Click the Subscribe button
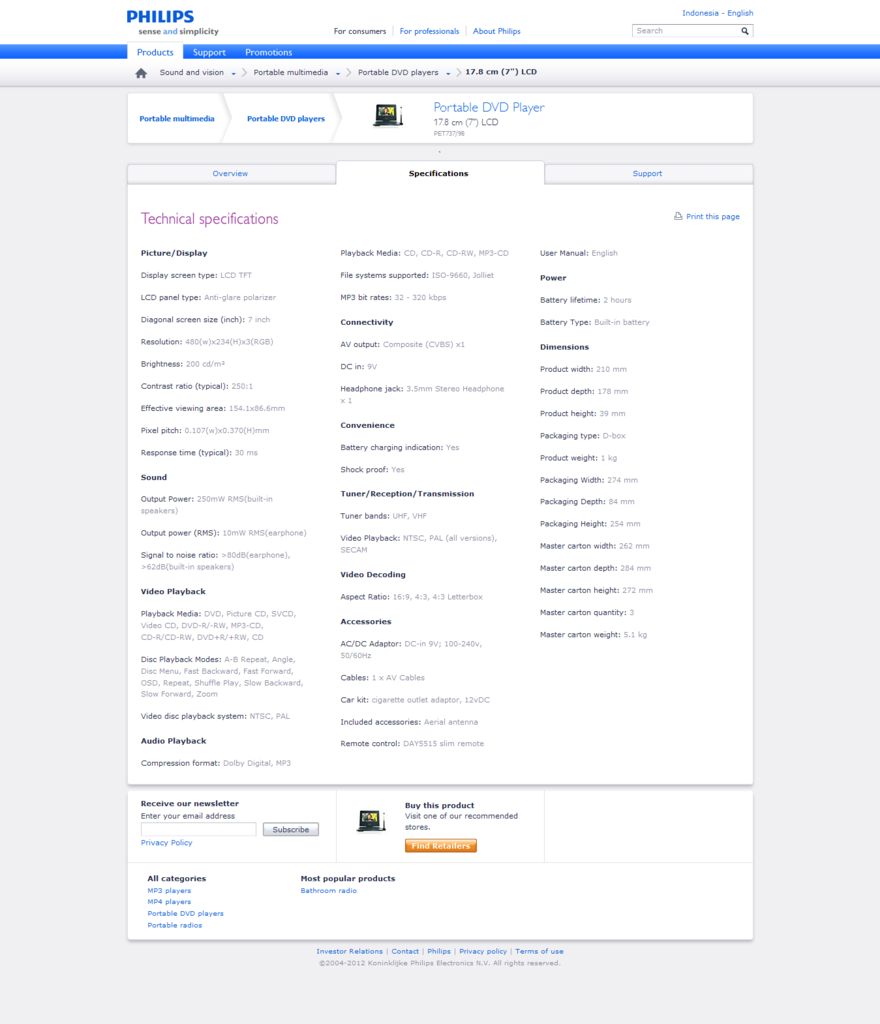Viewport: 880px width, 1024px height. (291, 829)
